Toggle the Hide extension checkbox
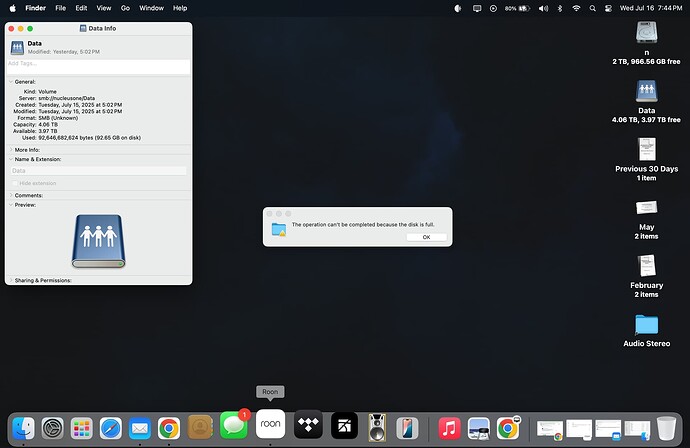 point(15,183)
